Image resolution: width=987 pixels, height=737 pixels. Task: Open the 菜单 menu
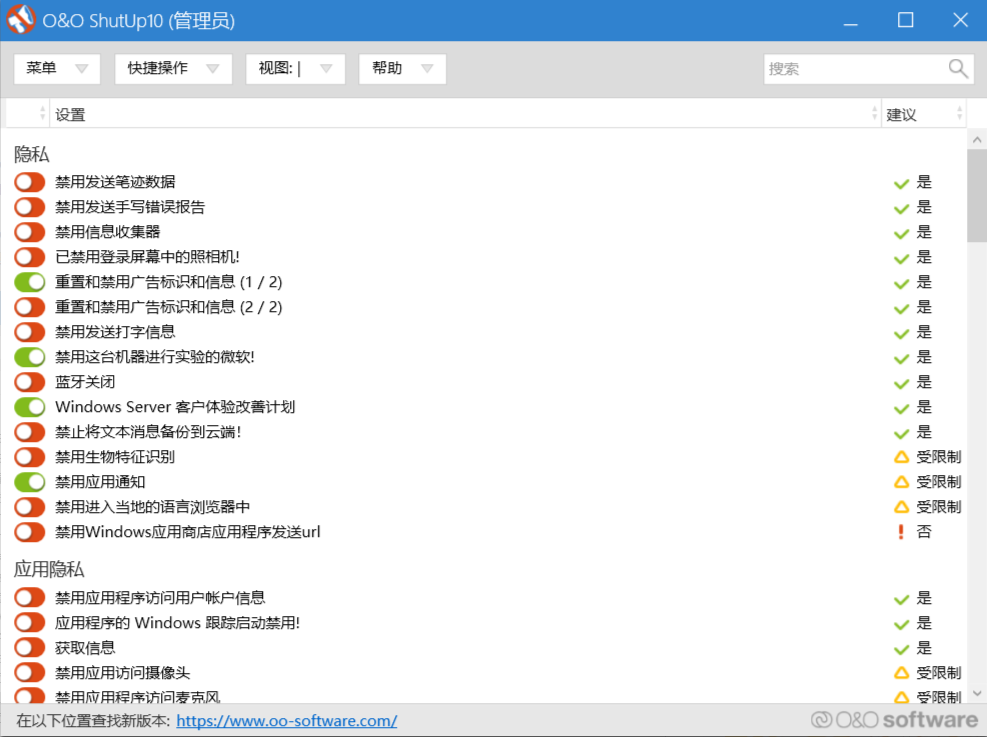57,69
